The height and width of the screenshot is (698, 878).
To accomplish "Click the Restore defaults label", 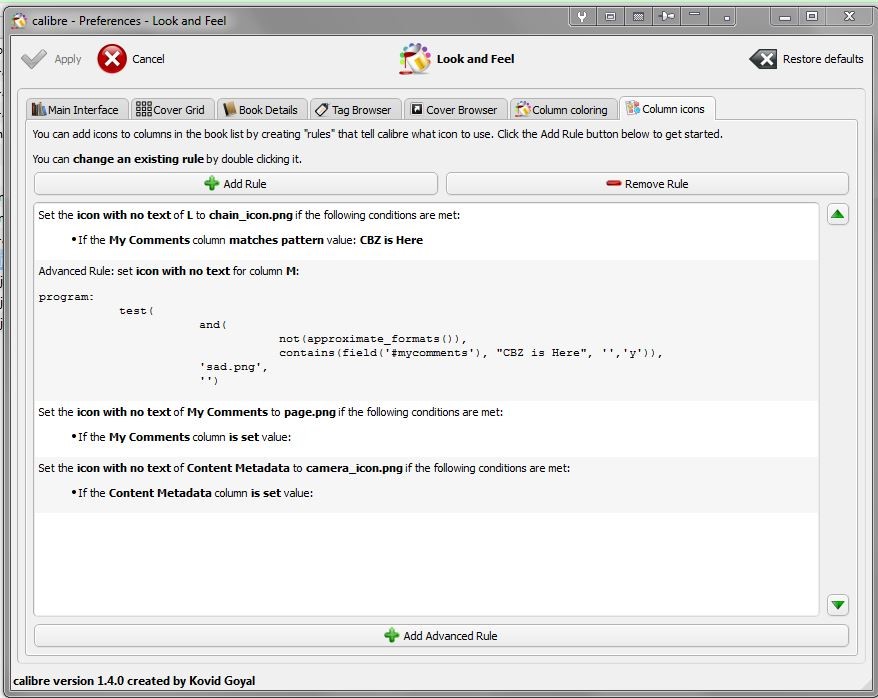I will point(823,59).
